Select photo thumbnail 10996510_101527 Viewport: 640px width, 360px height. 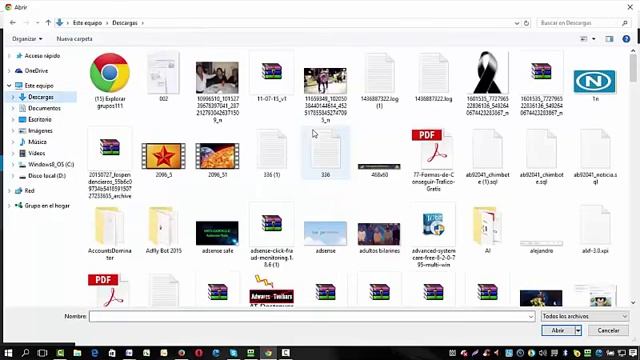(217, 92)
